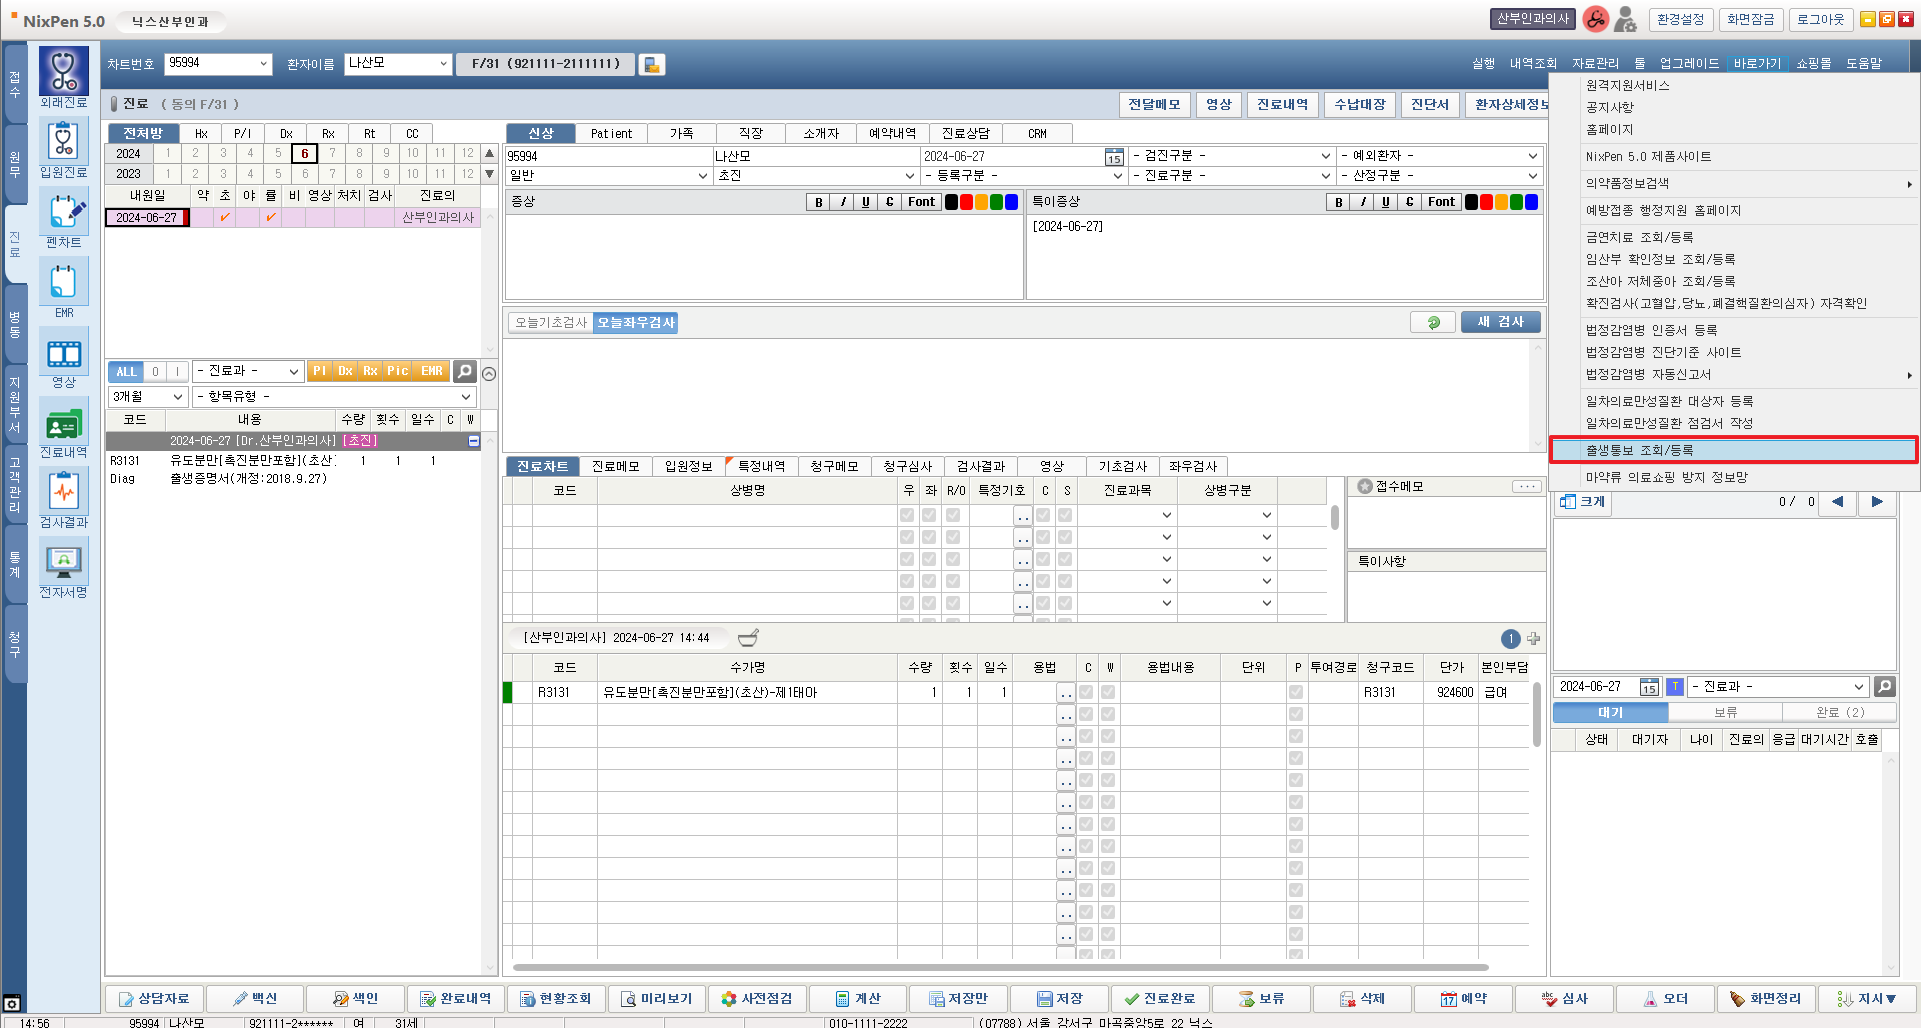Open the 영상 imaging sidebar icon
Viewport: 1921px width, 1028px height.
pyautogui.click(x=63, y=354)
